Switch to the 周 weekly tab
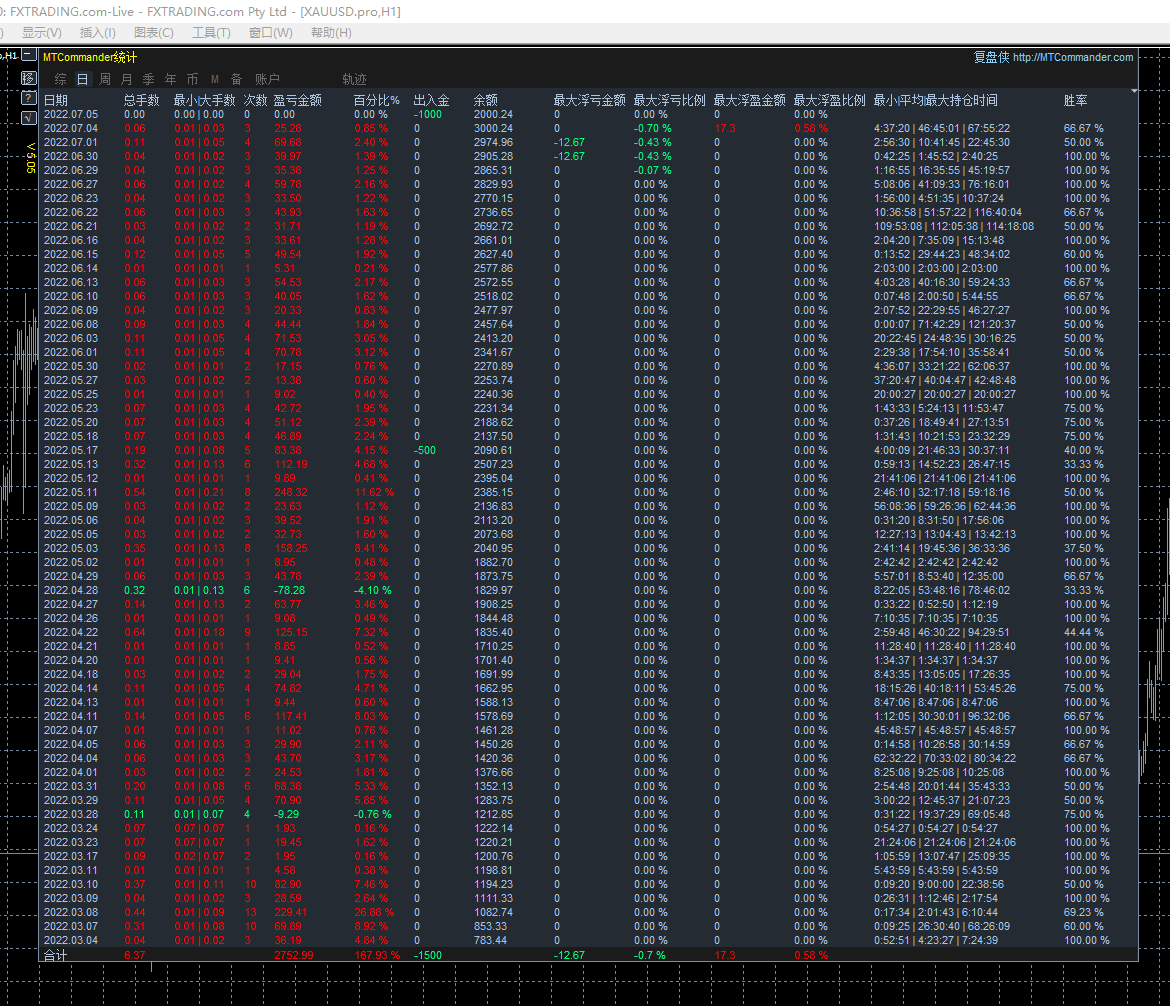This screenshot has width=1170, height=1006. click(104, 79)
